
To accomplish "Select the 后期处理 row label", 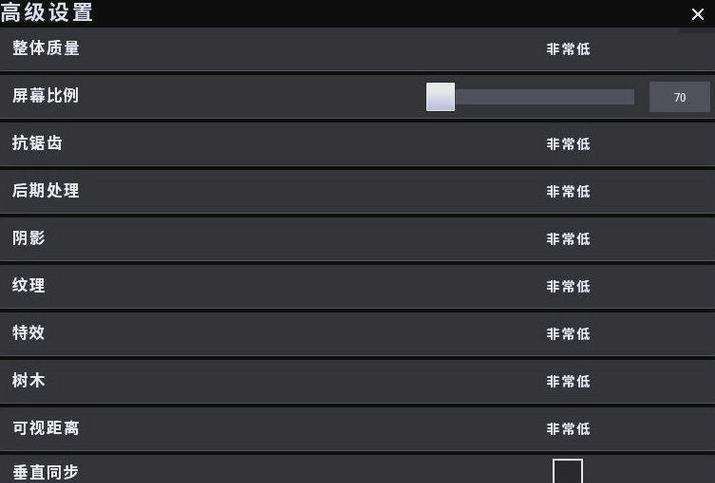I will 46,190.
